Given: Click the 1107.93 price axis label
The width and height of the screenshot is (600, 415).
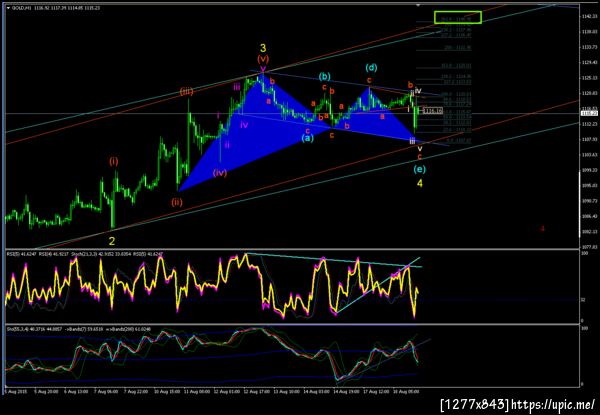Looking at the screenshot, I should (590, 139).
